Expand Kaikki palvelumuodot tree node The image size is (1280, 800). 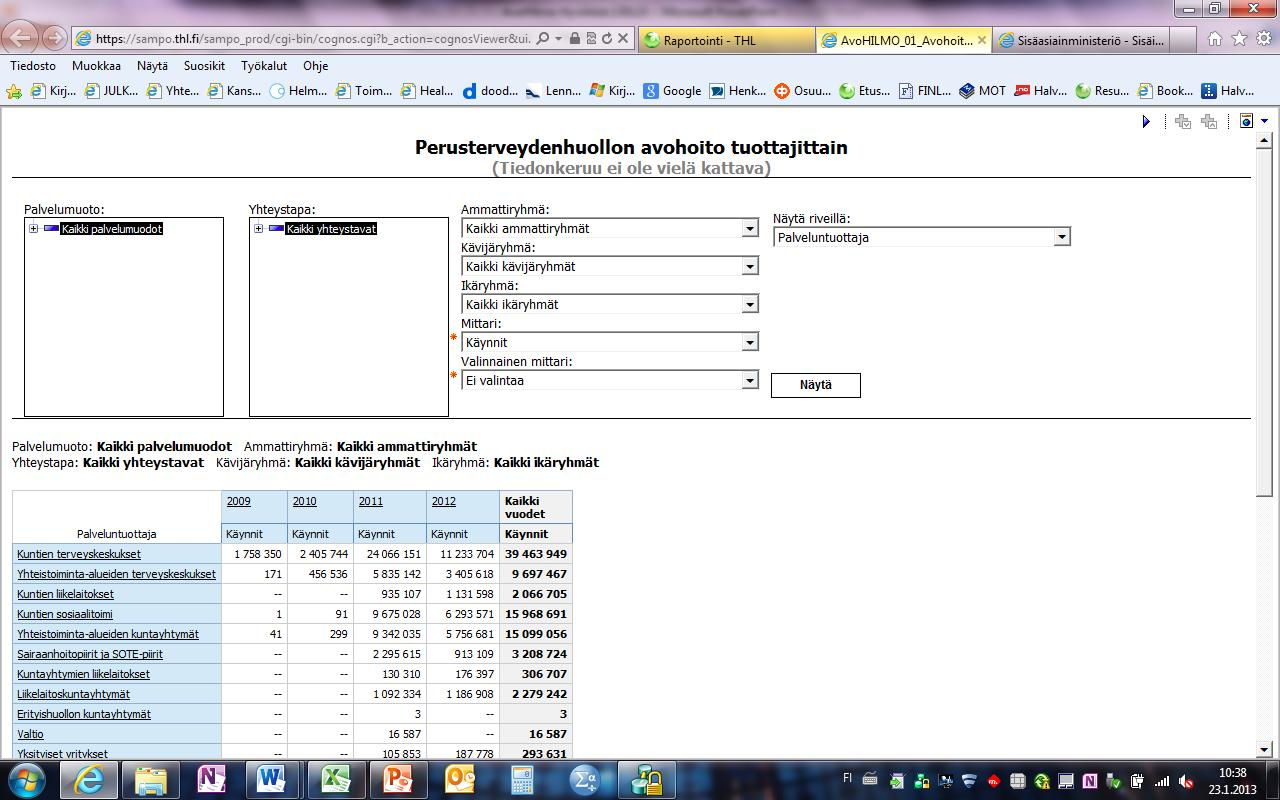coord(33,229)
